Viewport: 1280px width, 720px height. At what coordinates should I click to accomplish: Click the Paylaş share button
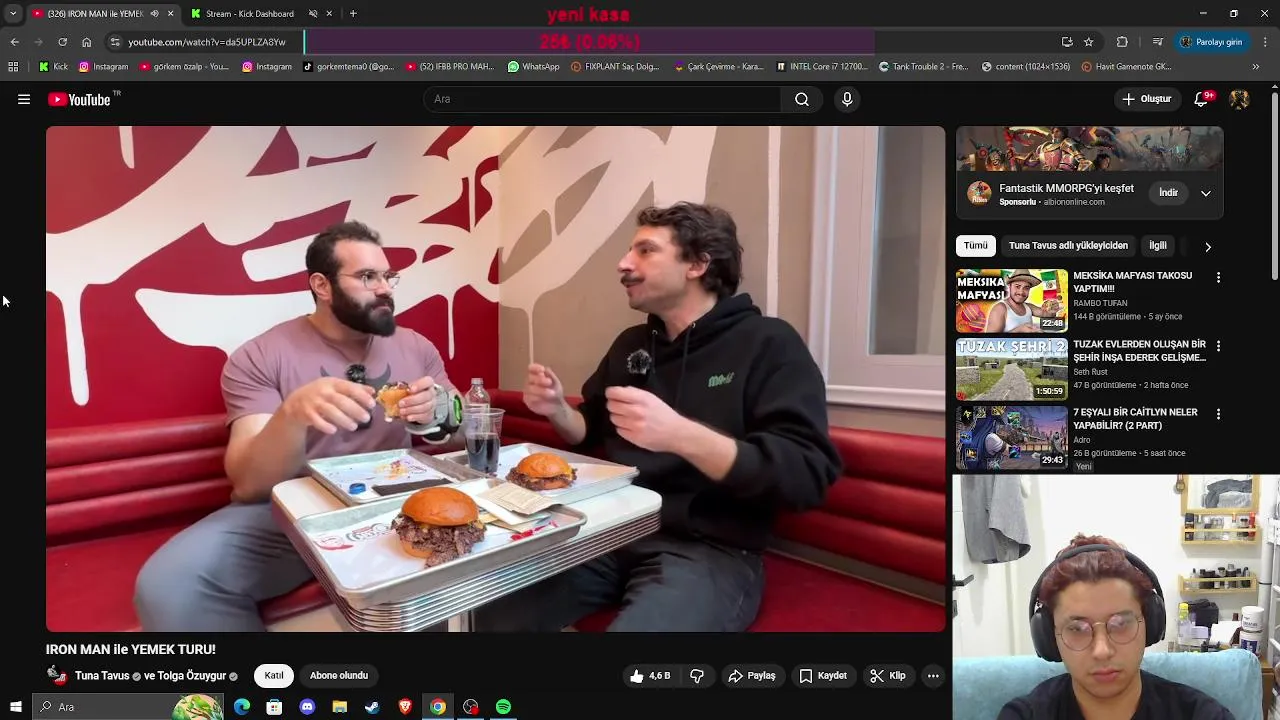point(752,676)
